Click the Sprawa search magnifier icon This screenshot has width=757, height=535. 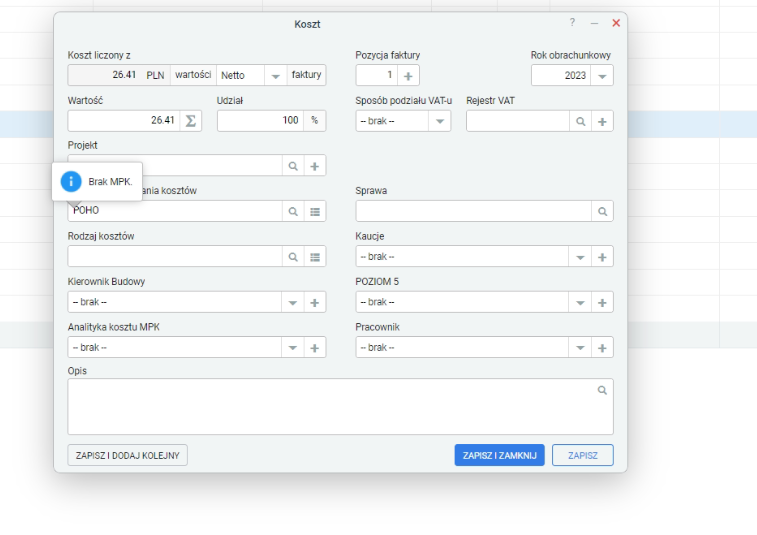(603, 211)
